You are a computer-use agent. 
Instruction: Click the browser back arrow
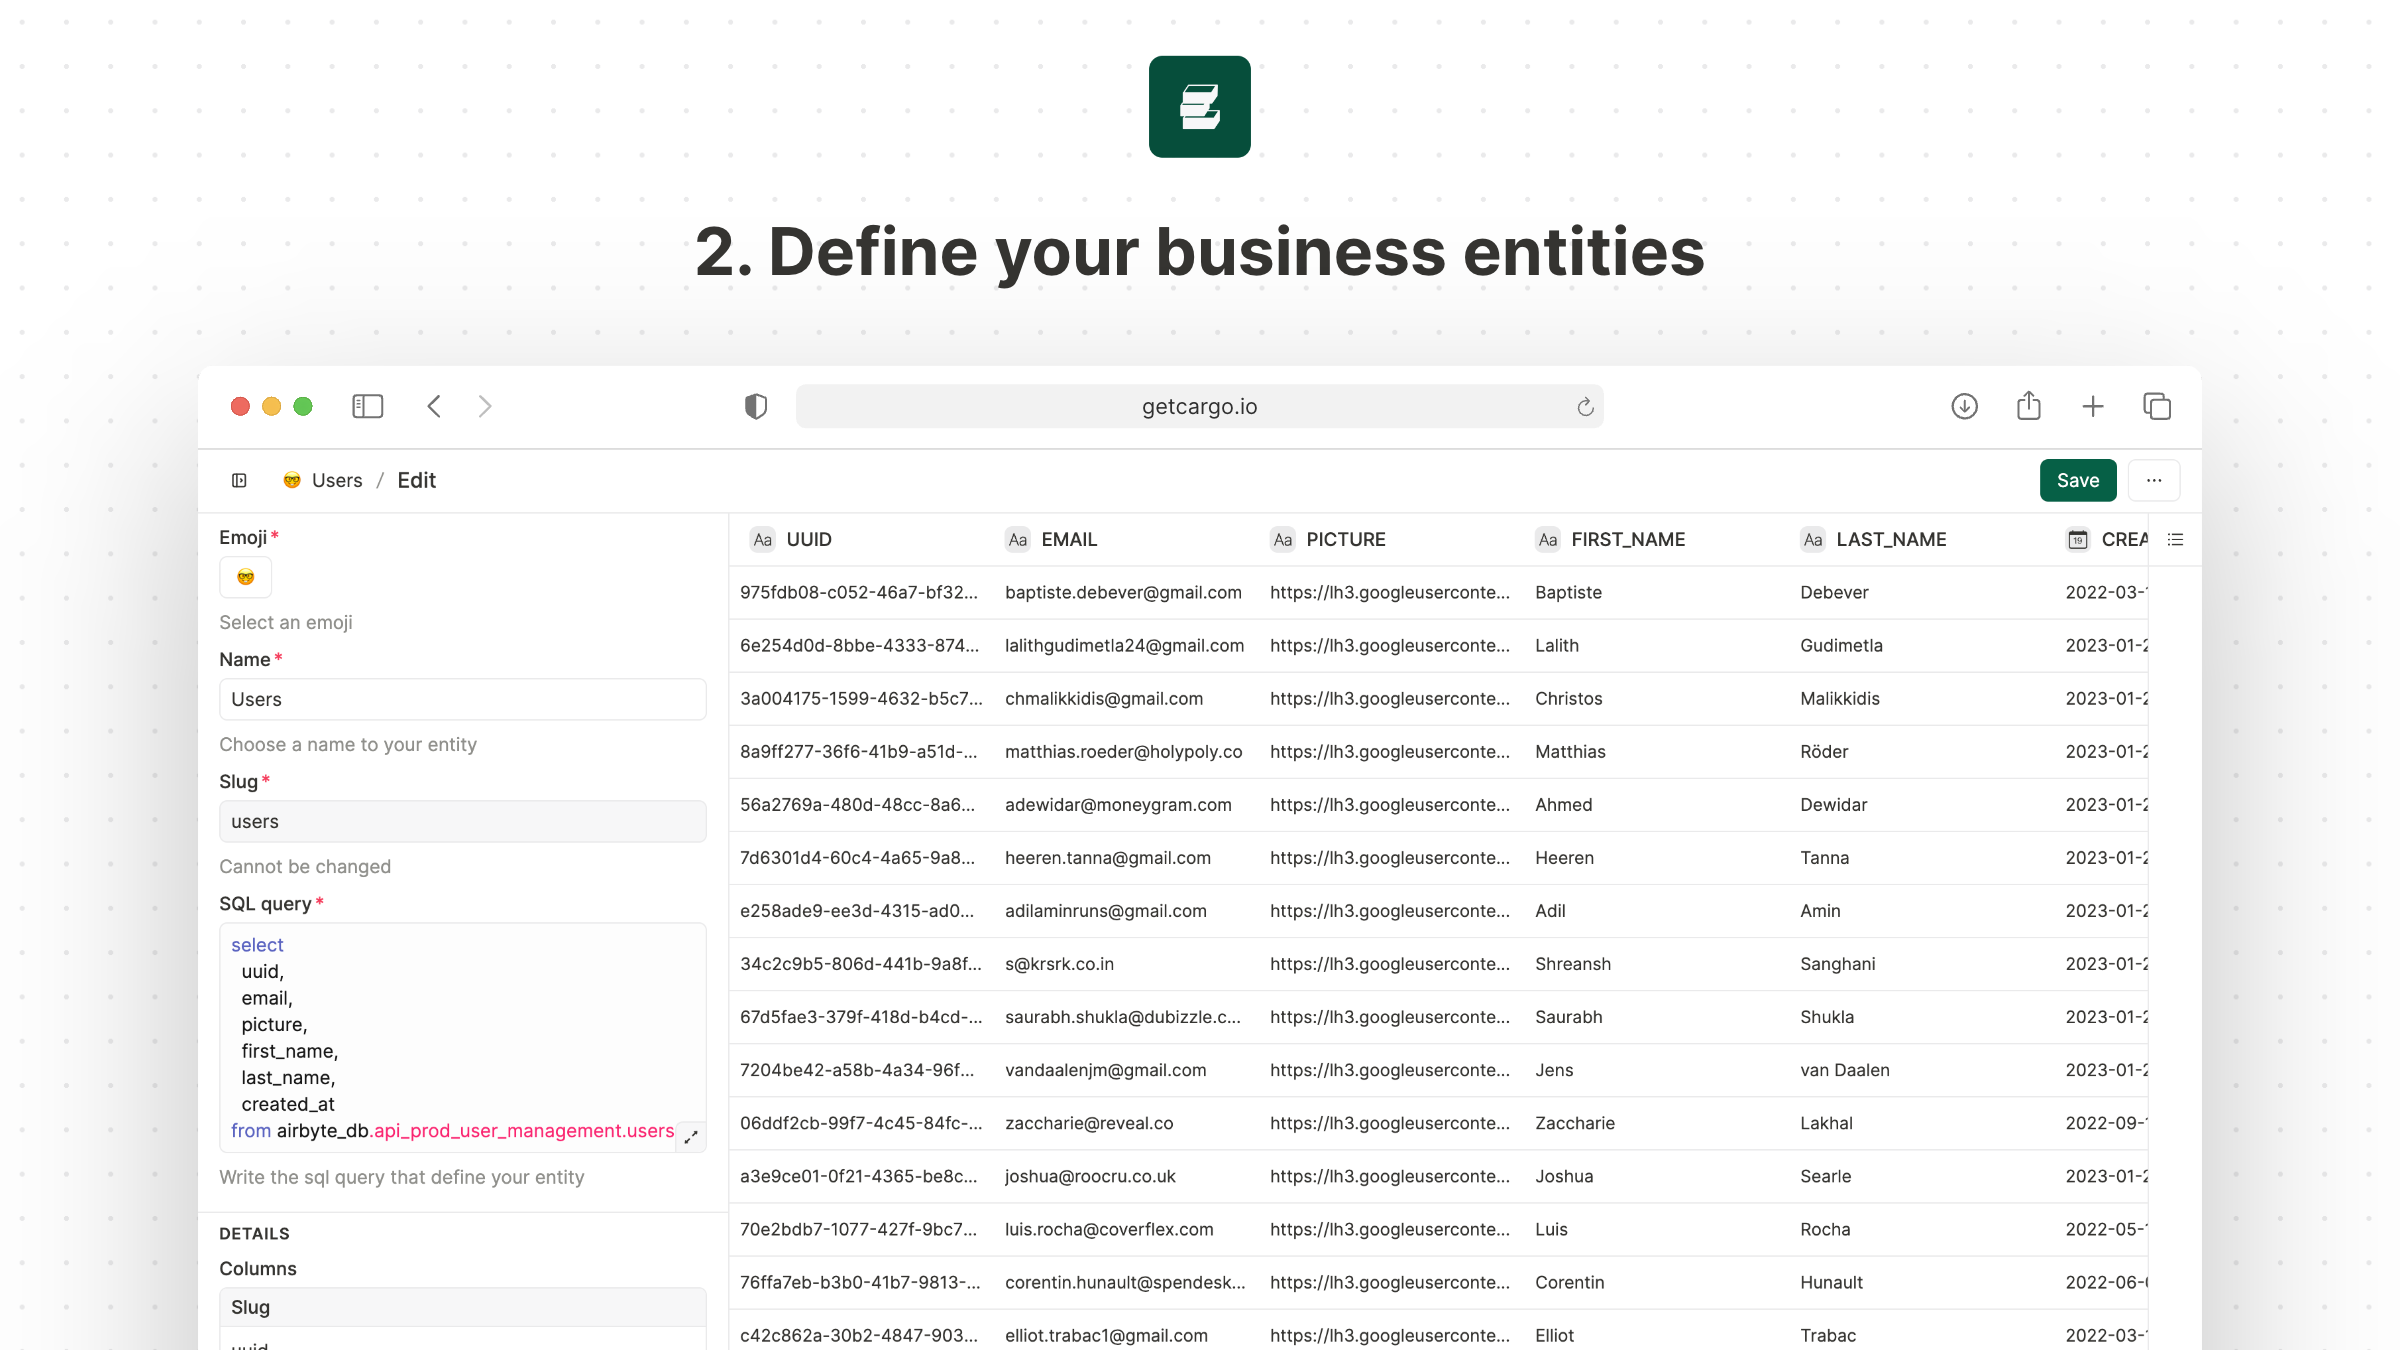point(434,406)
